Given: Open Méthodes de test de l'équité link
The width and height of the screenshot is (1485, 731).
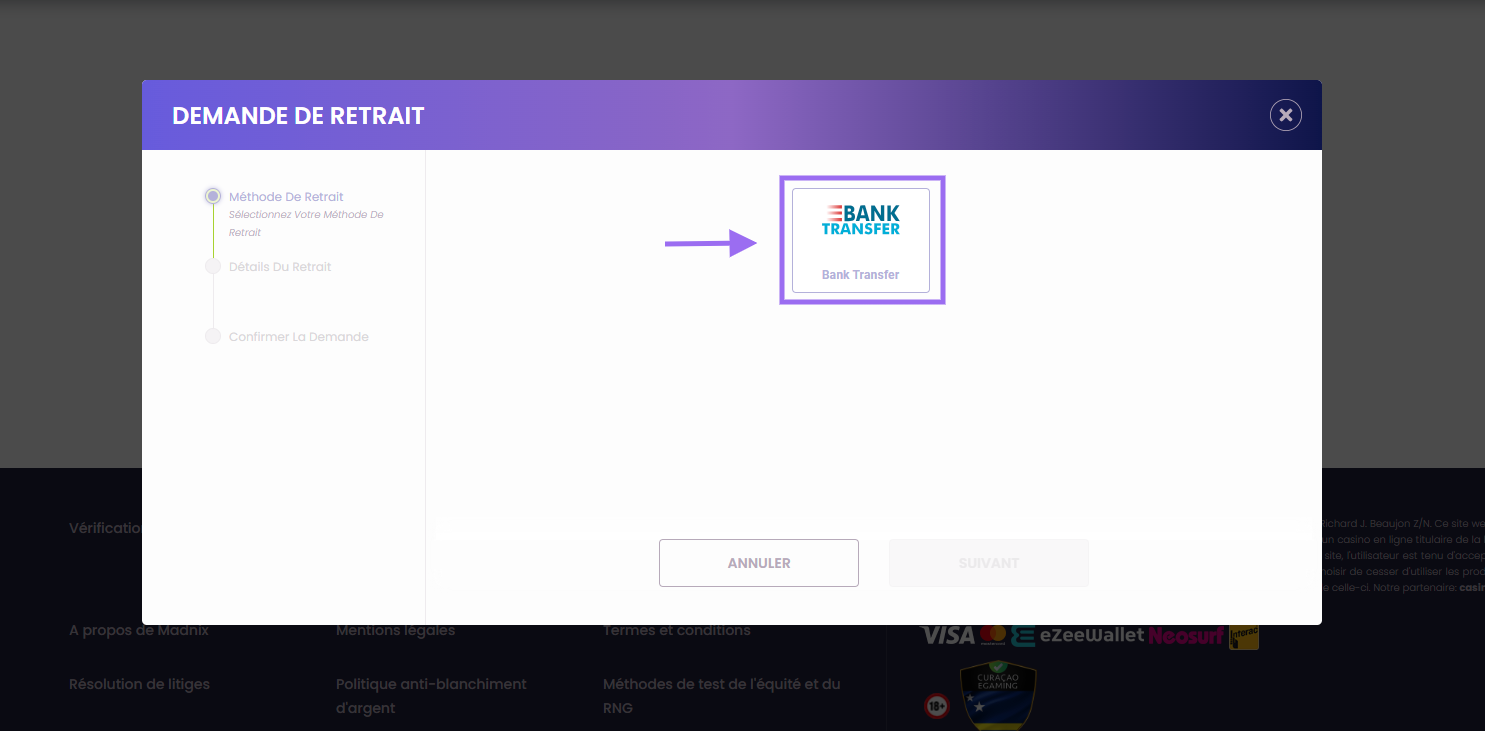Looking at the screenshot, I should (x=721, y=696).
